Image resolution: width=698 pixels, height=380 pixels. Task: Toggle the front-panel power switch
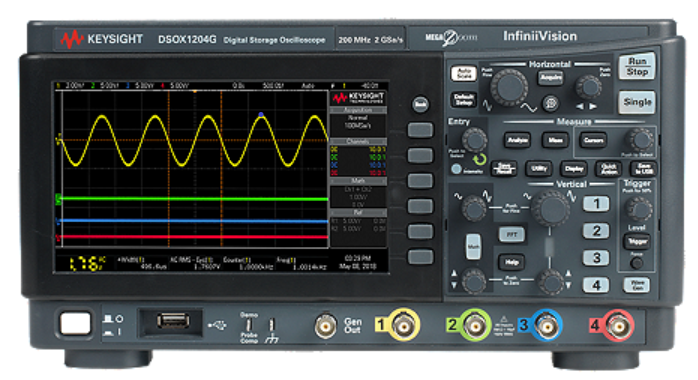[x=75, y=323]
